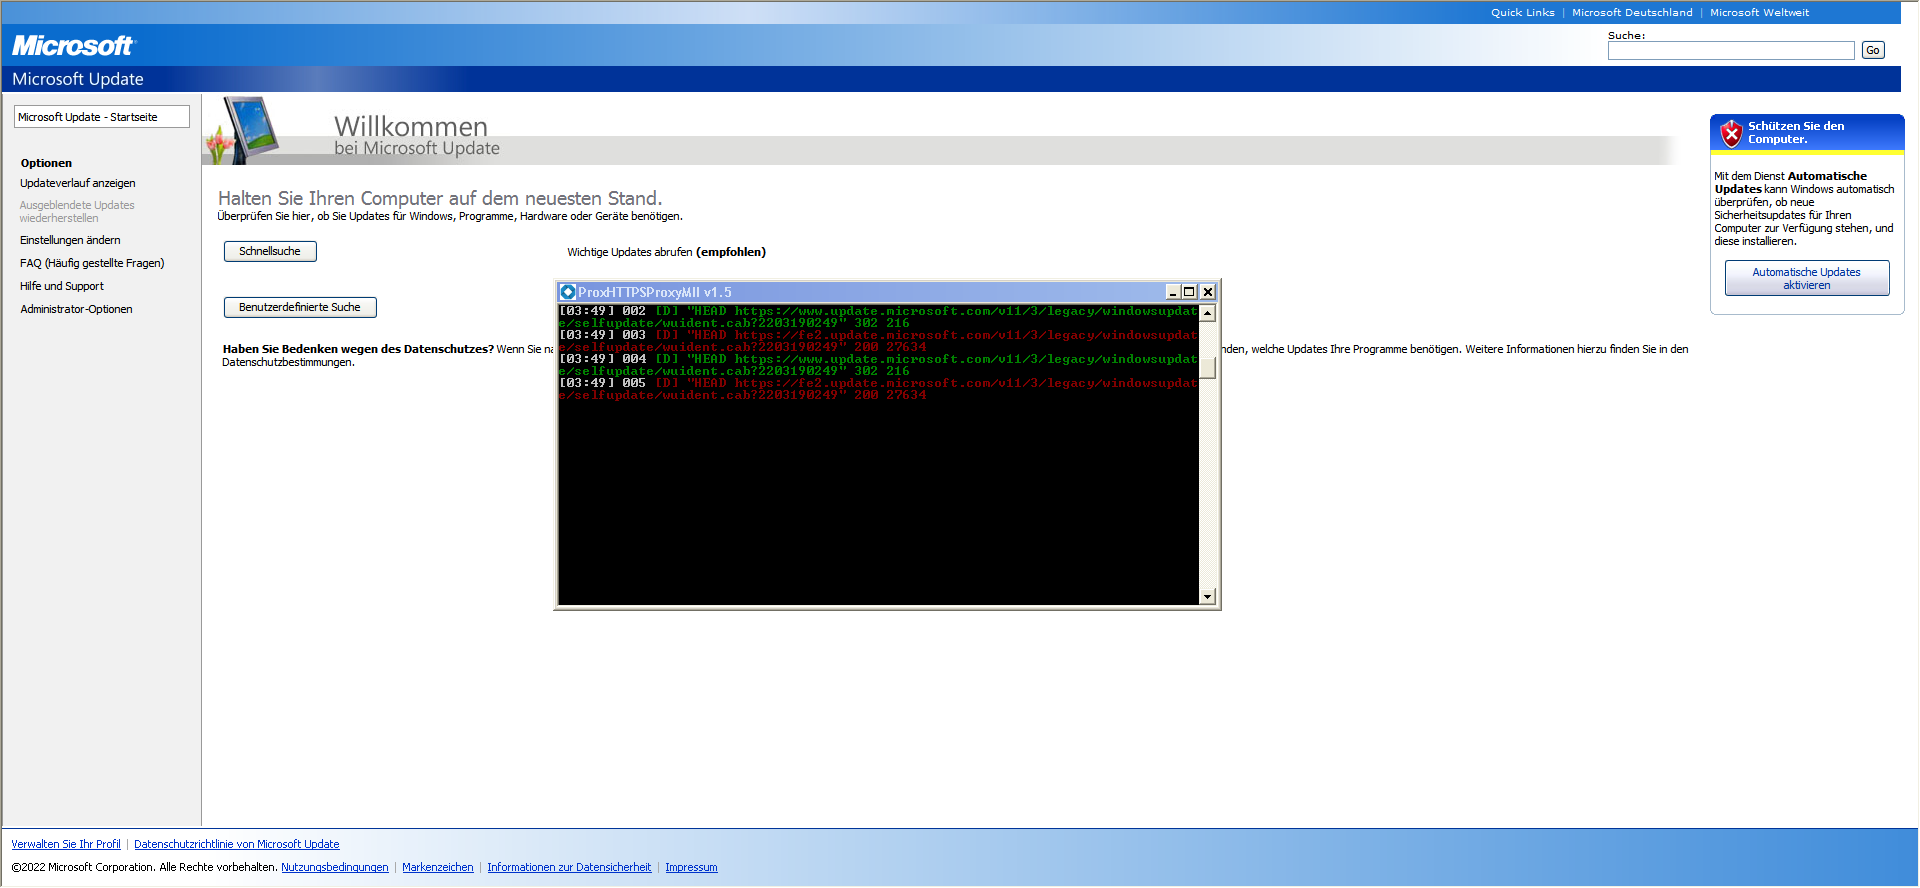Click the Microsoft logo
This screenshot has height=888, width=1920.
click(72, 46)
